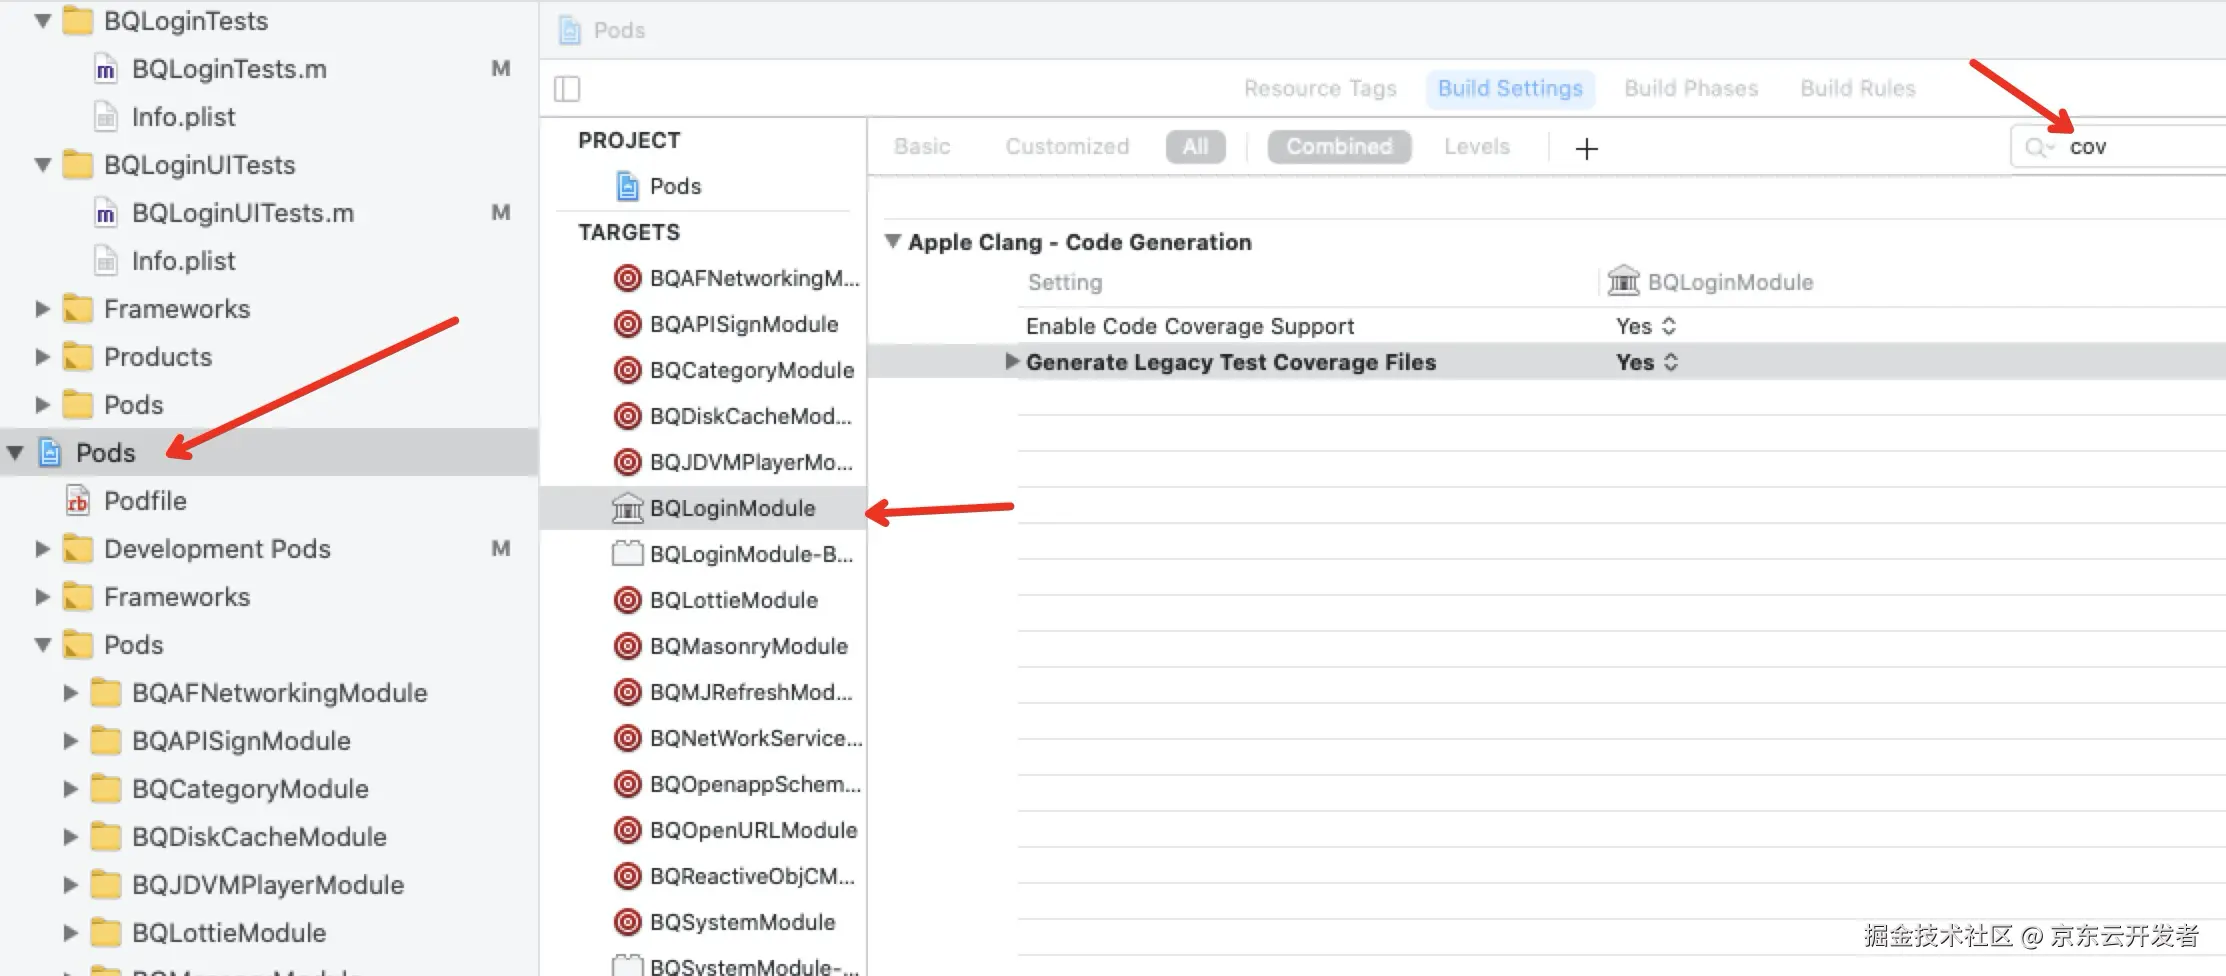This screenshot has height=976, width=2226.
Task: Collapse the BQLoginTests folder
Action: pyautogui.click(x=42, y=21)
